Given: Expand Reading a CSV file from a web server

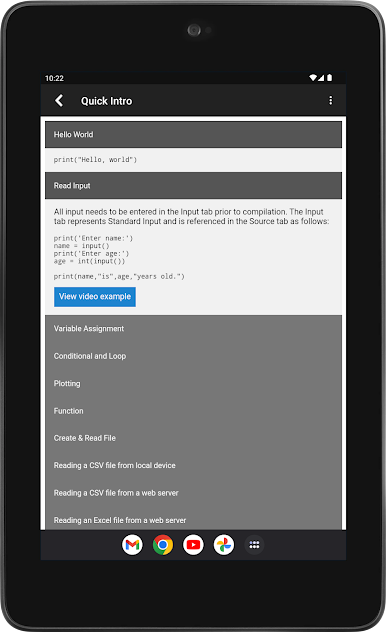Looking at the screenshot, I should tap(193, 493).
